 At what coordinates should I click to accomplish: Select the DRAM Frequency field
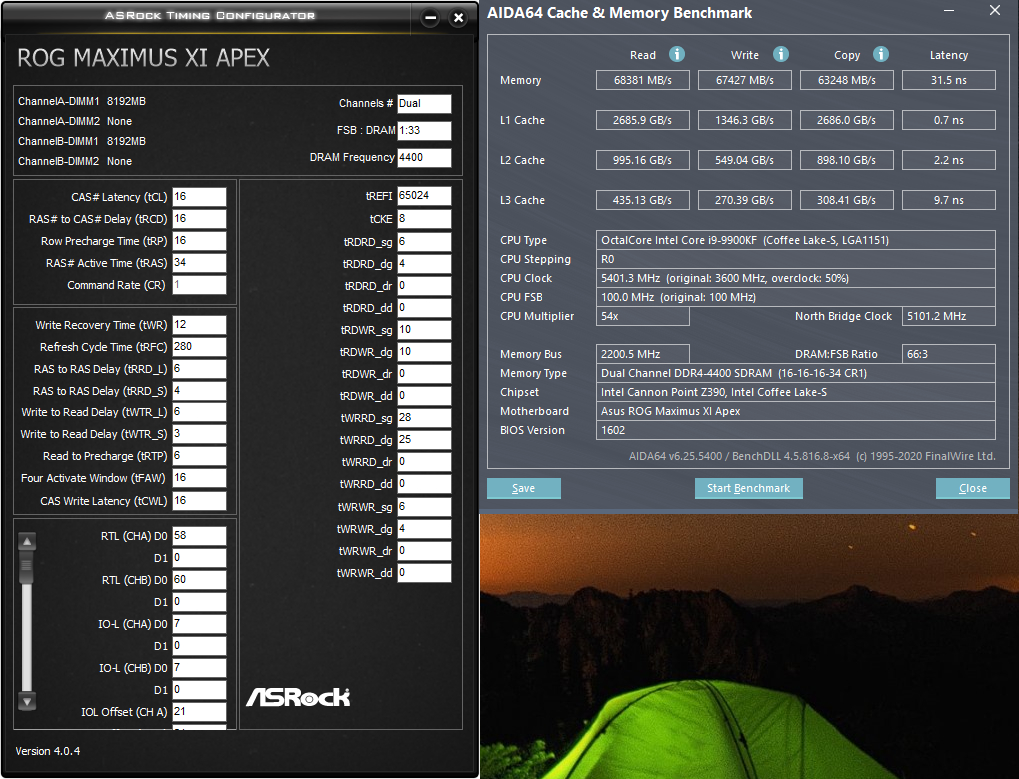point(424,158)
